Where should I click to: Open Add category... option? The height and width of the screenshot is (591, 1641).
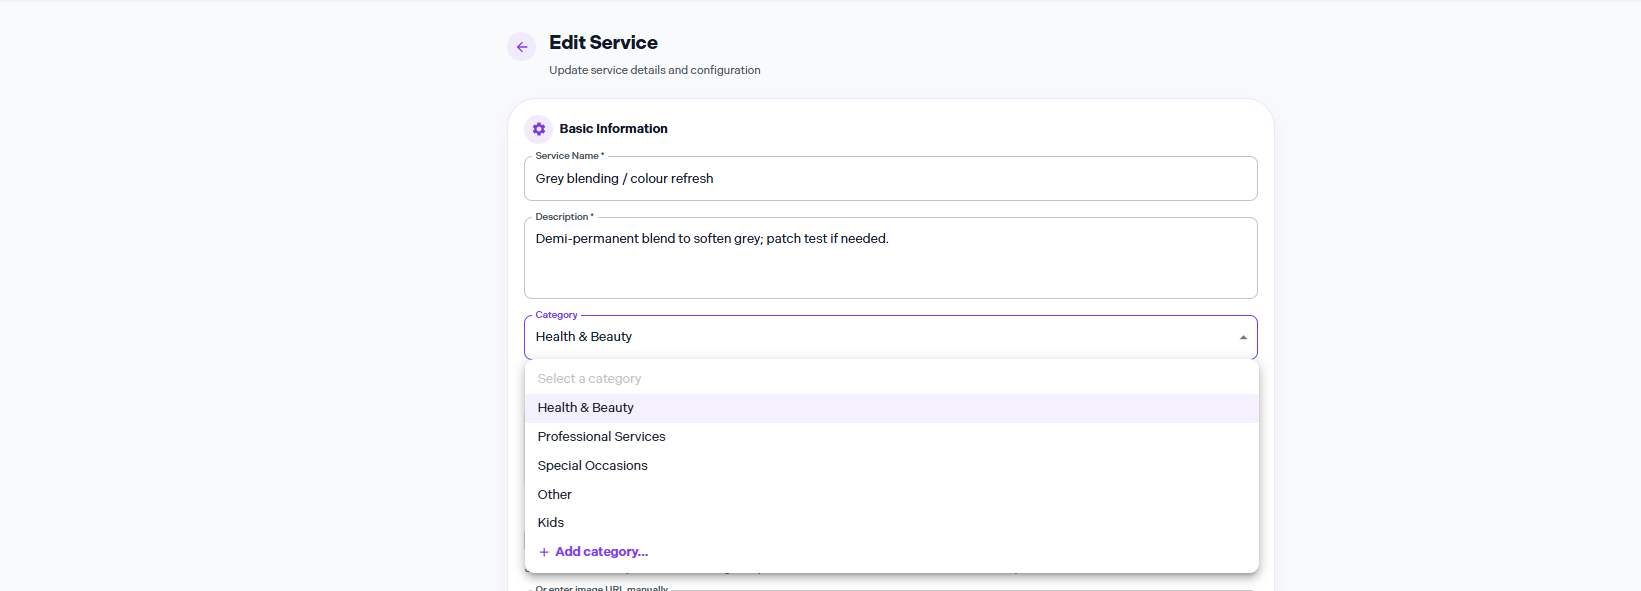891,552
